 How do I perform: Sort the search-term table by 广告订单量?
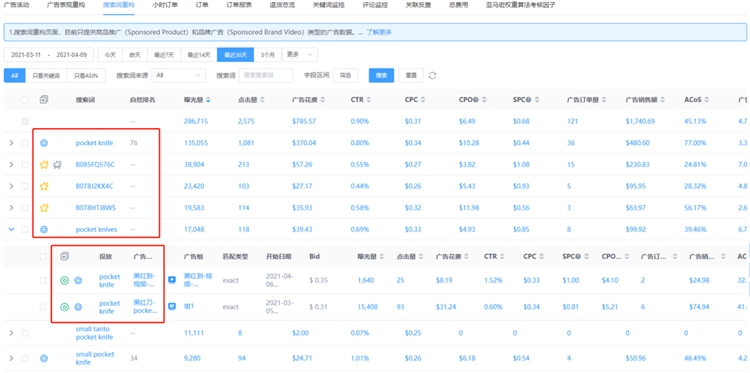(x=604, y=100)
